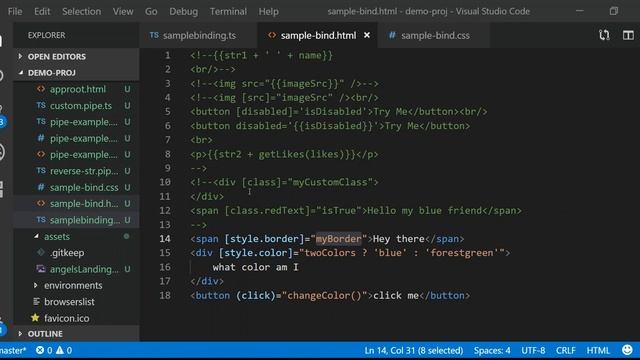Restore down the VS Code window

pyautogui.click(x=613, y=11)
